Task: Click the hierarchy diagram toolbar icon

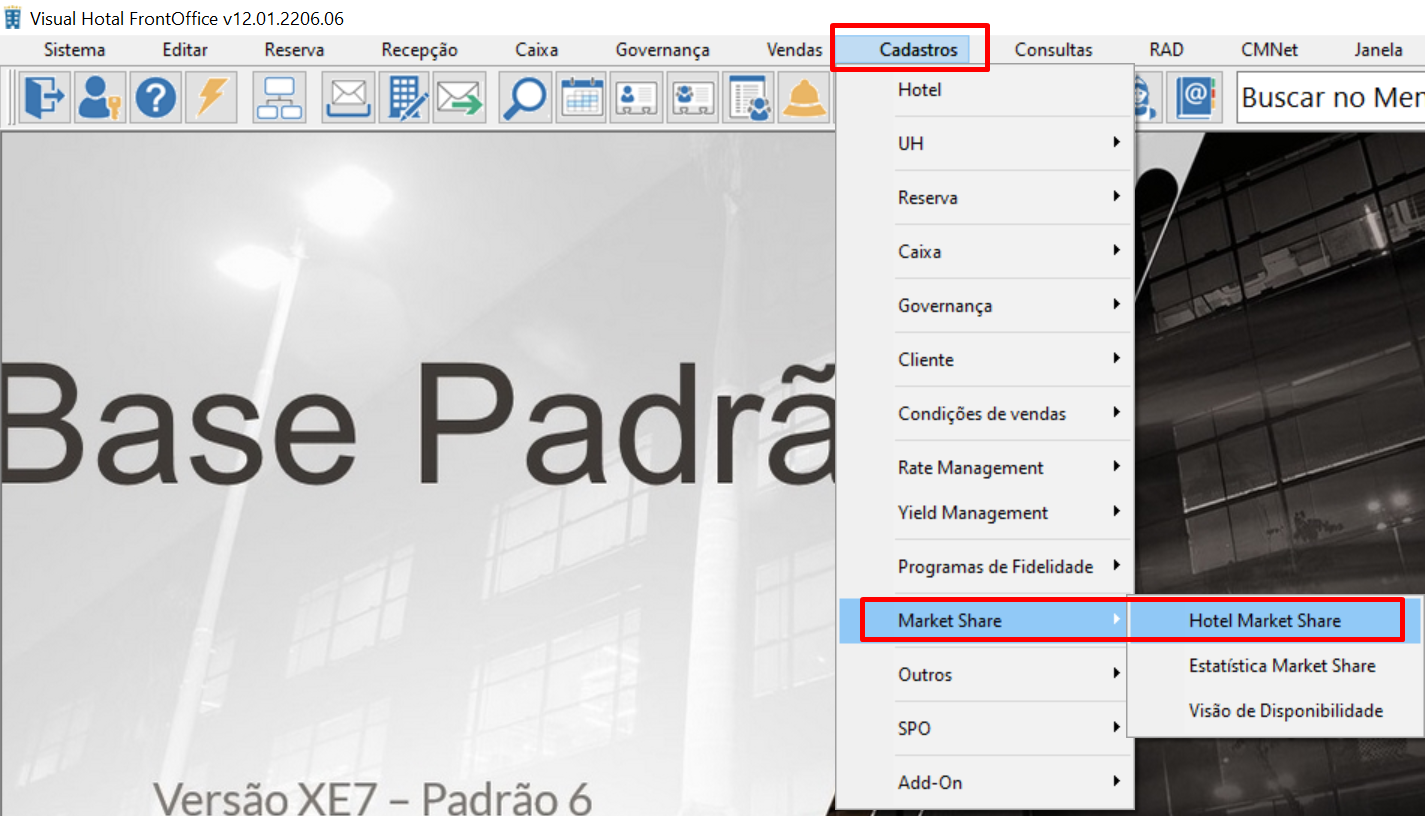Action: click(x=280, y=98)
